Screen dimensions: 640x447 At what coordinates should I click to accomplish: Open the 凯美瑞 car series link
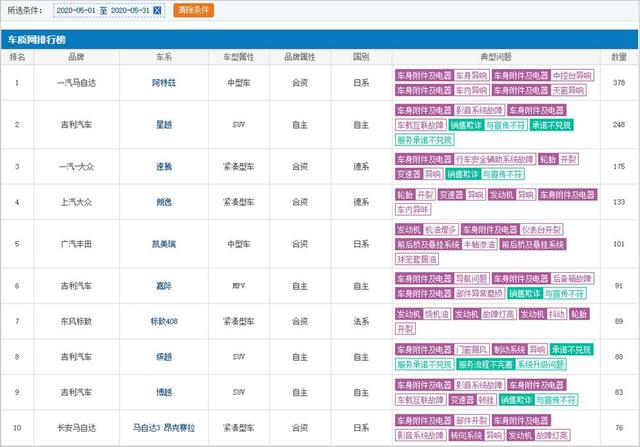(164, 244)
